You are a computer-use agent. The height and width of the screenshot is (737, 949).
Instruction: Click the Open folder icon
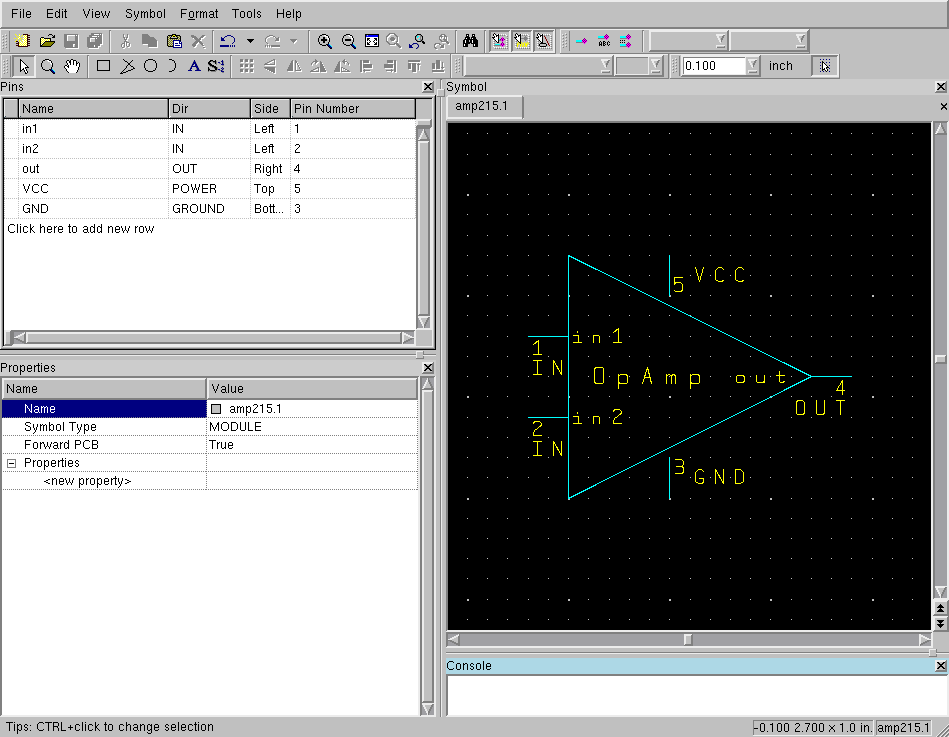[x=47, y=41]
